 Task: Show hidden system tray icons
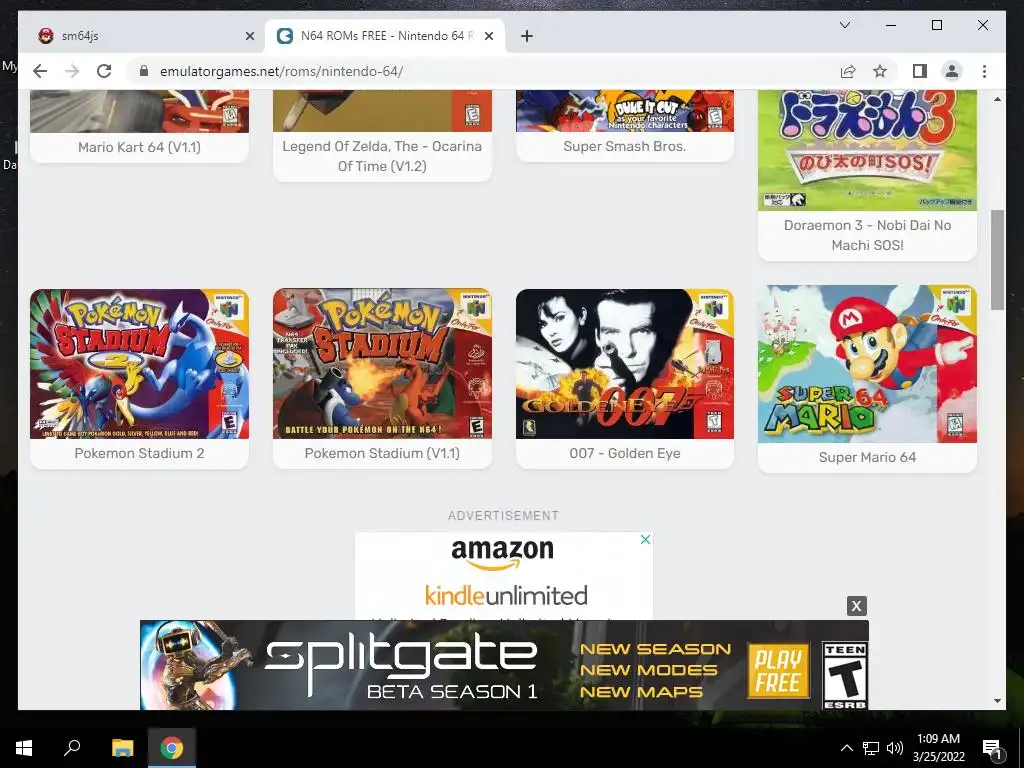point(846,748)
